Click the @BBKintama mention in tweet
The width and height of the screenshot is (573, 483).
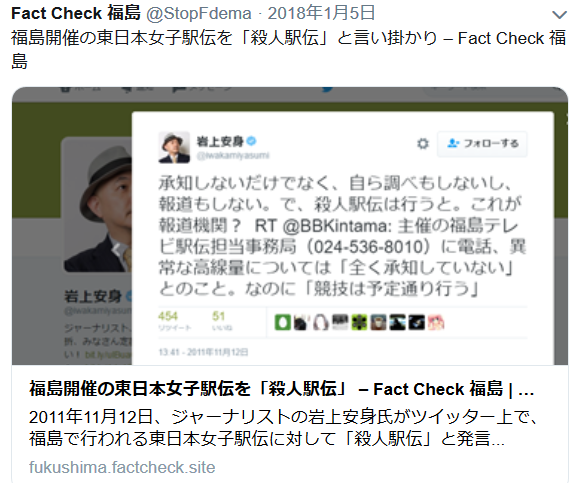click(335, 226)
